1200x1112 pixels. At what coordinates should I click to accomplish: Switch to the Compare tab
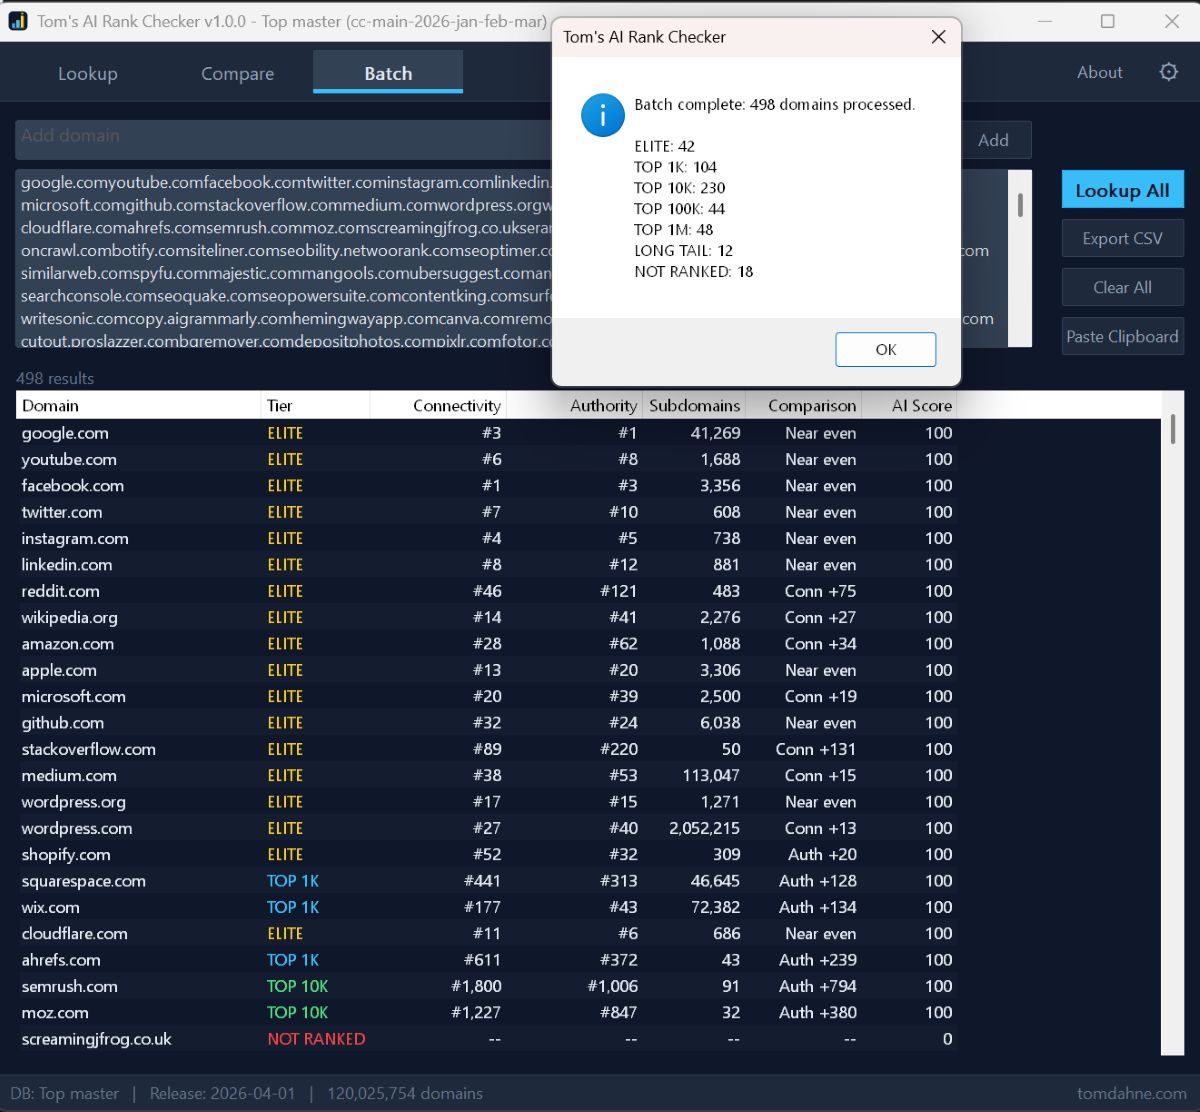(x=237, y=73)
